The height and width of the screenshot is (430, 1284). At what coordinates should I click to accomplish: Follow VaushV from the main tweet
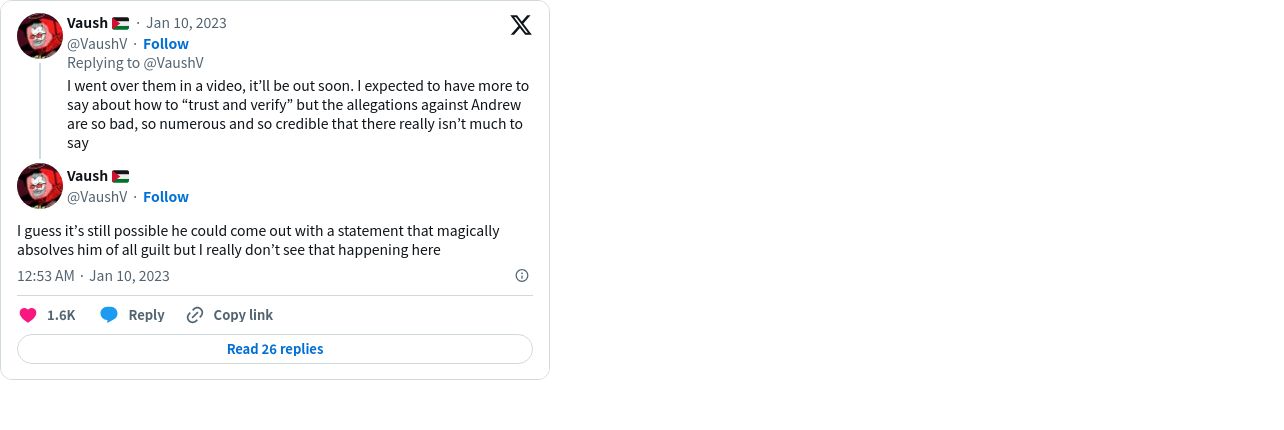[x=166, y=197]
